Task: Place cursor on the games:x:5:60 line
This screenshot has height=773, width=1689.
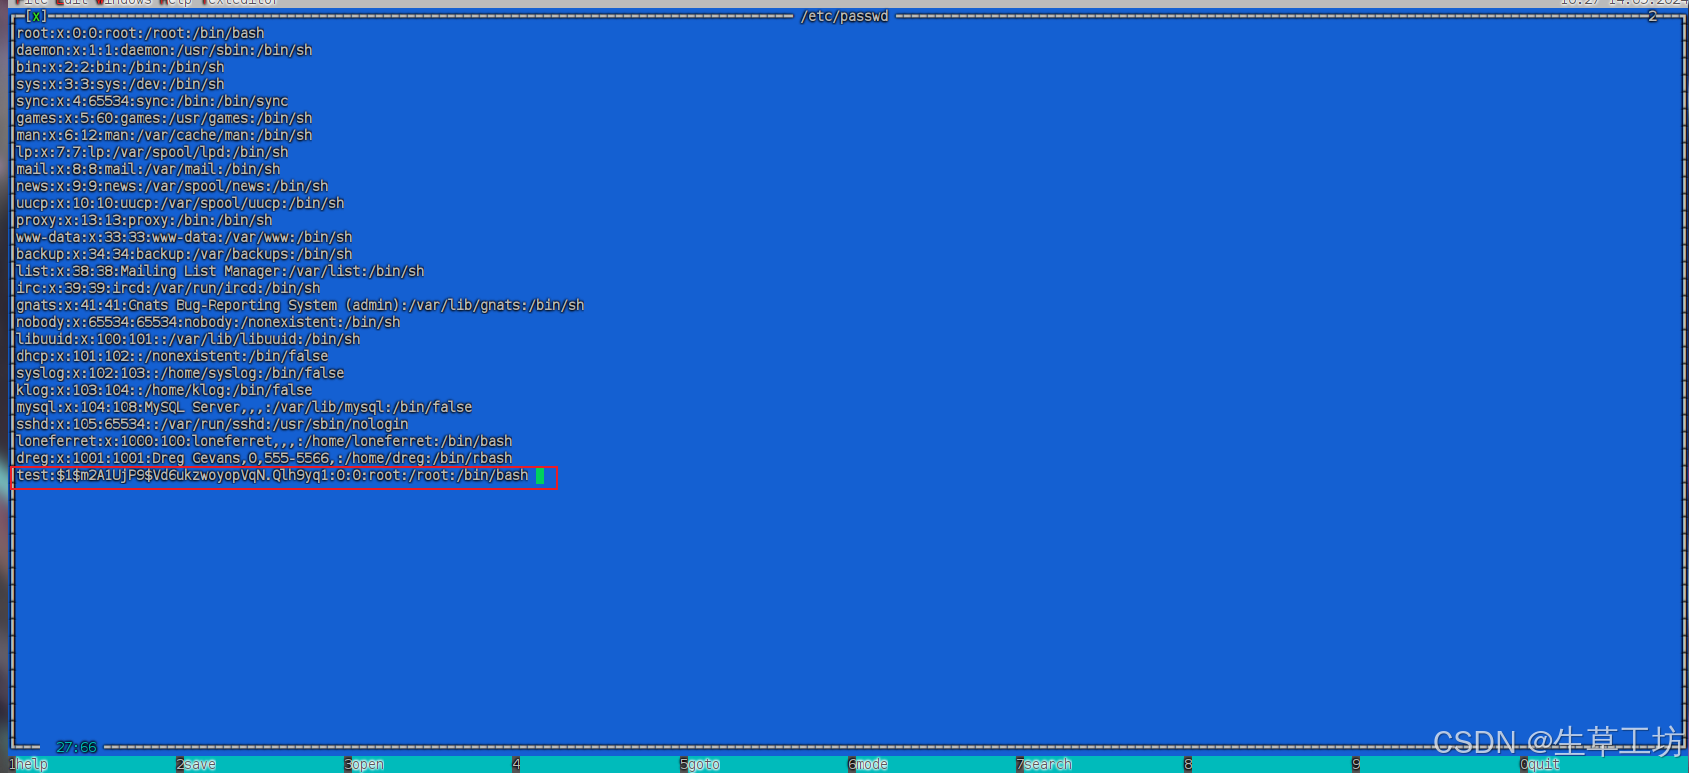Action: (x=164, y=118)
